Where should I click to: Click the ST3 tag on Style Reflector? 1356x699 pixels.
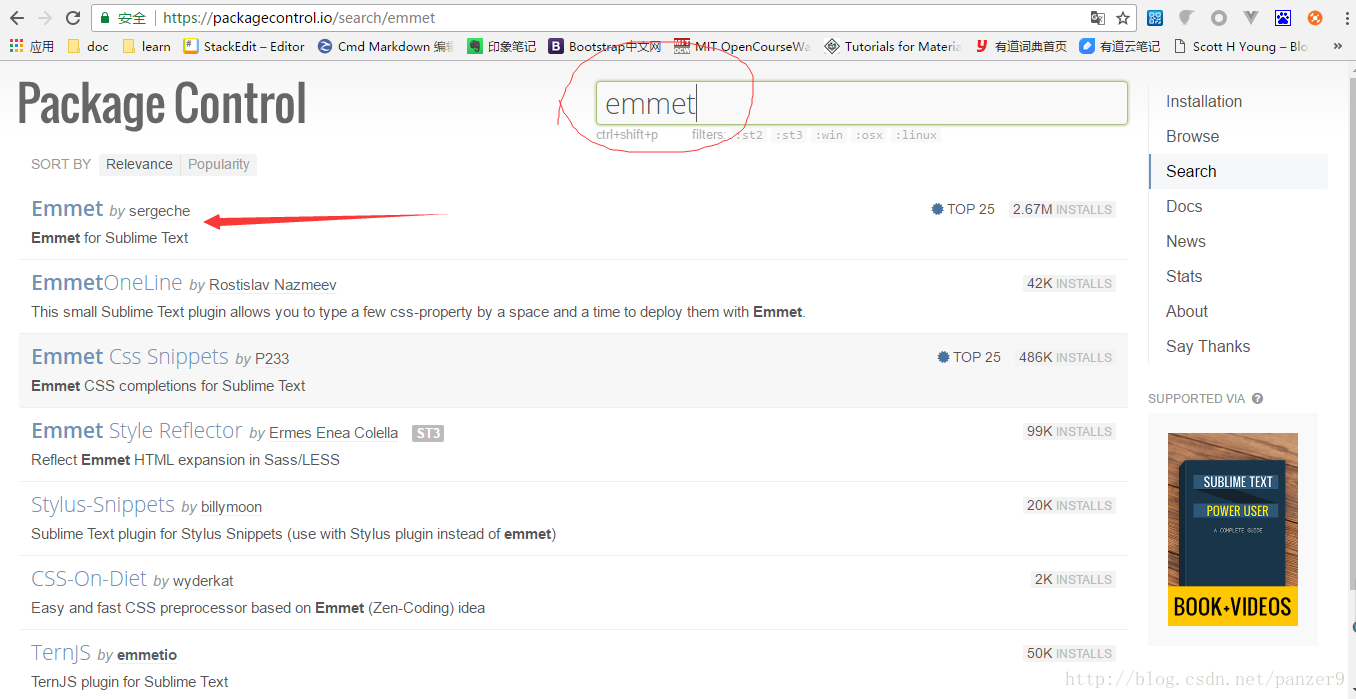click(x=428, y=433)
